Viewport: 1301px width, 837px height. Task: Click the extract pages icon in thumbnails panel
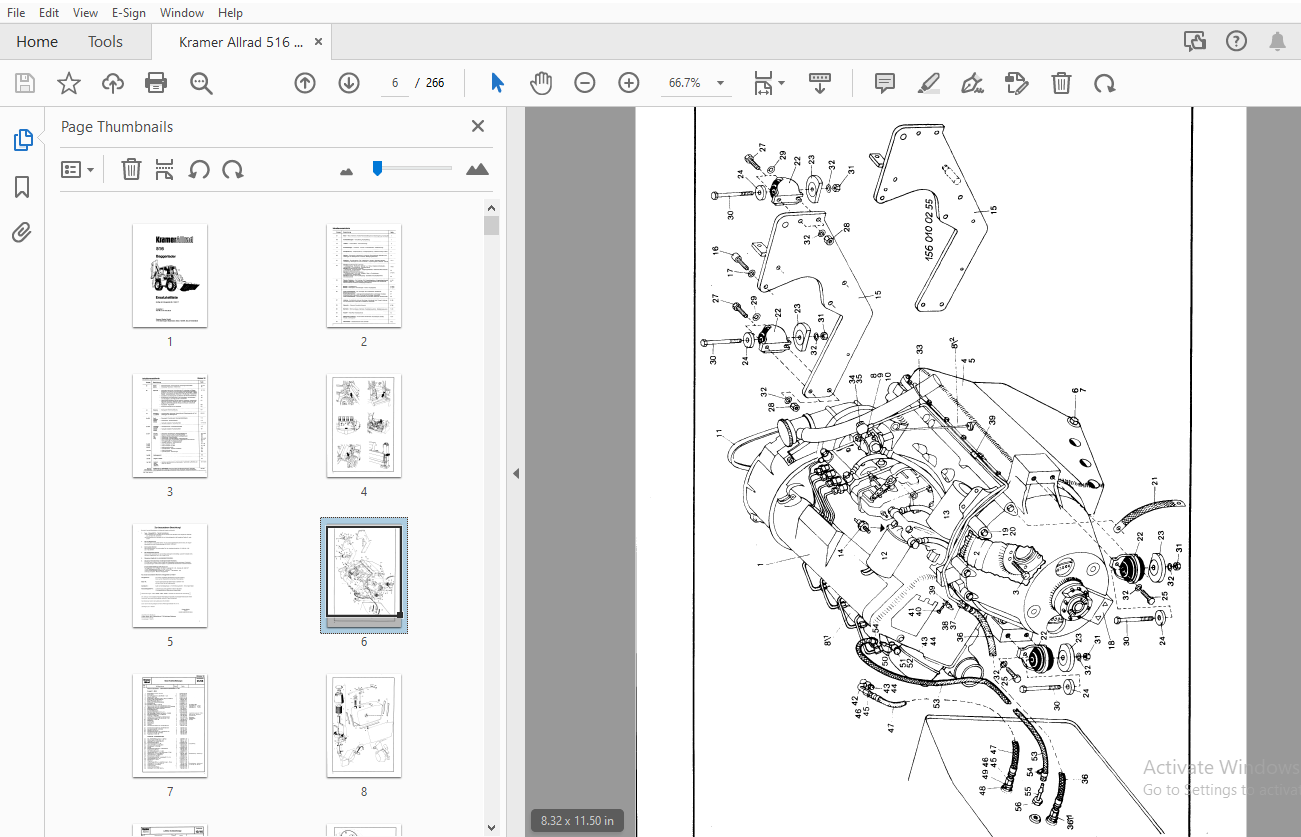tap(165, 169)
